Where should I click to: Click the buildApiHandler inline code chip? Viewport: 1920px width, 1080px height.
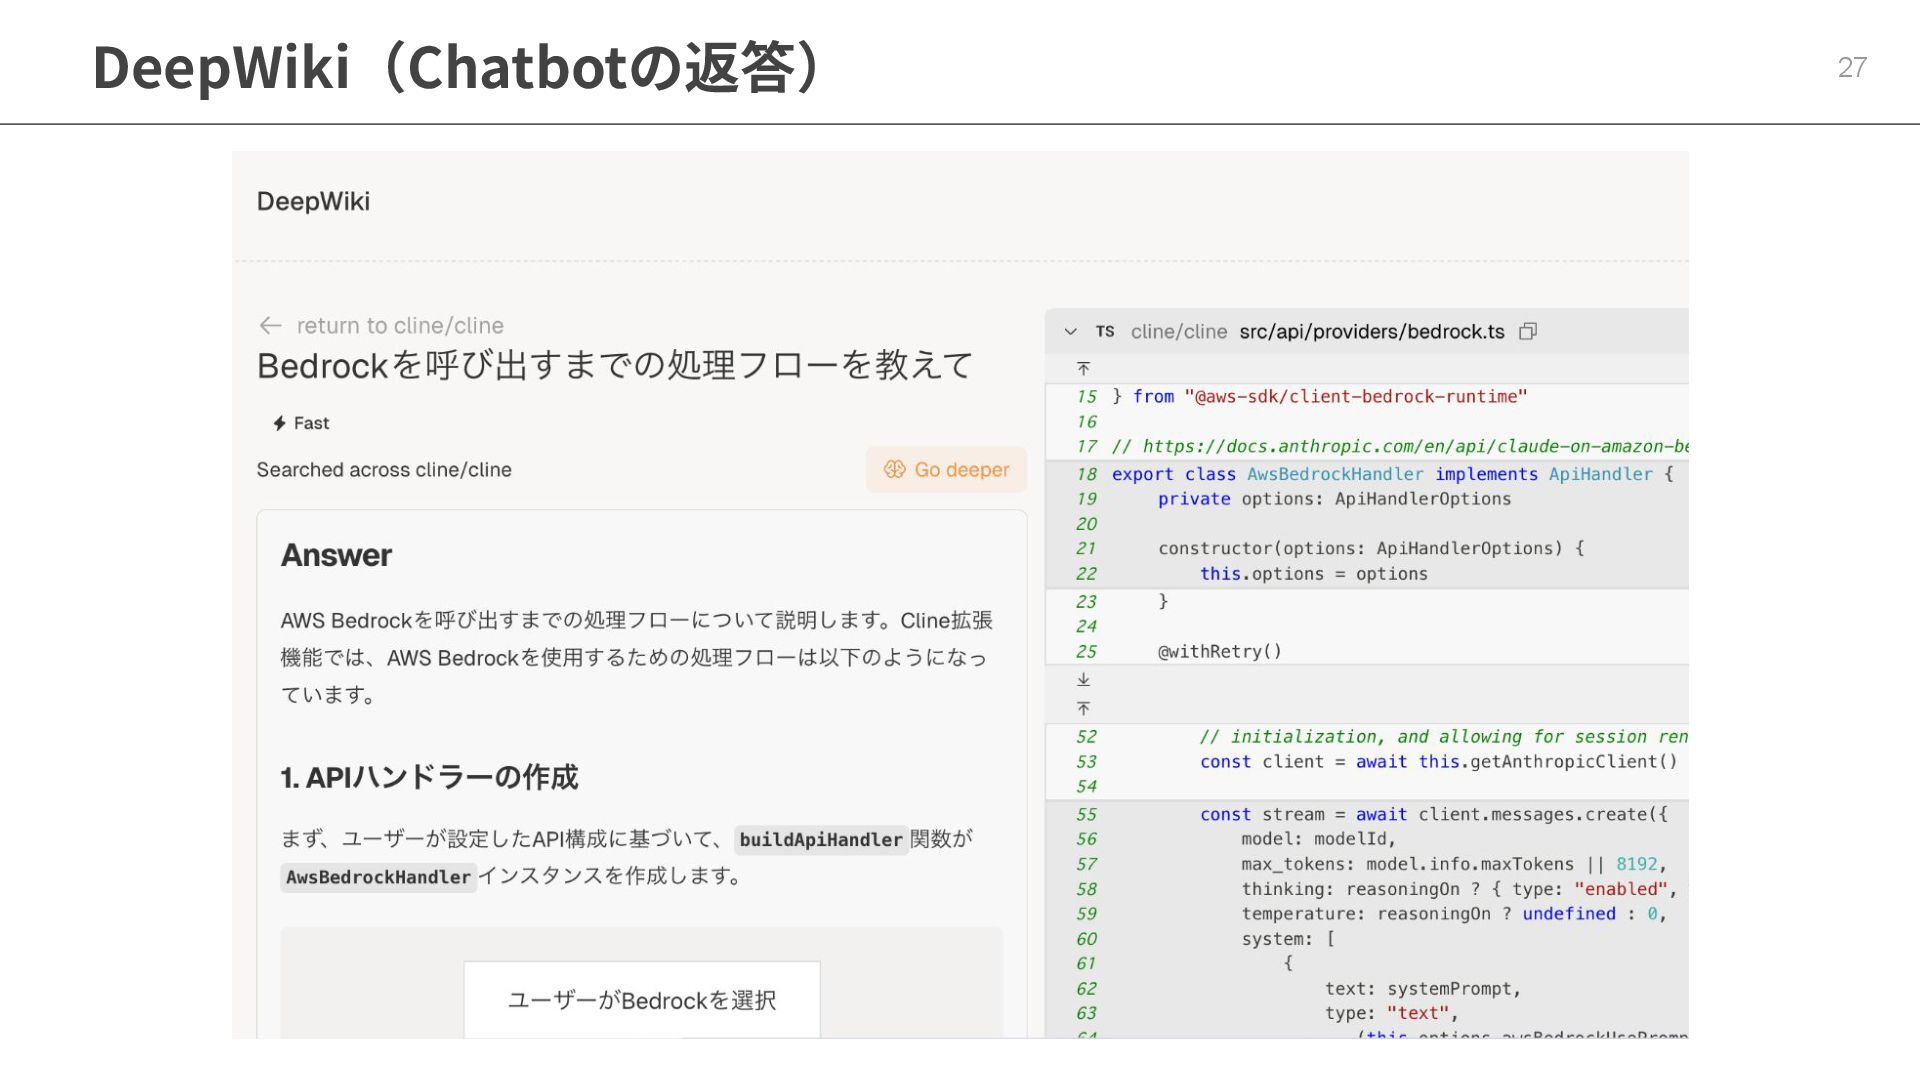tap(820, 840)
